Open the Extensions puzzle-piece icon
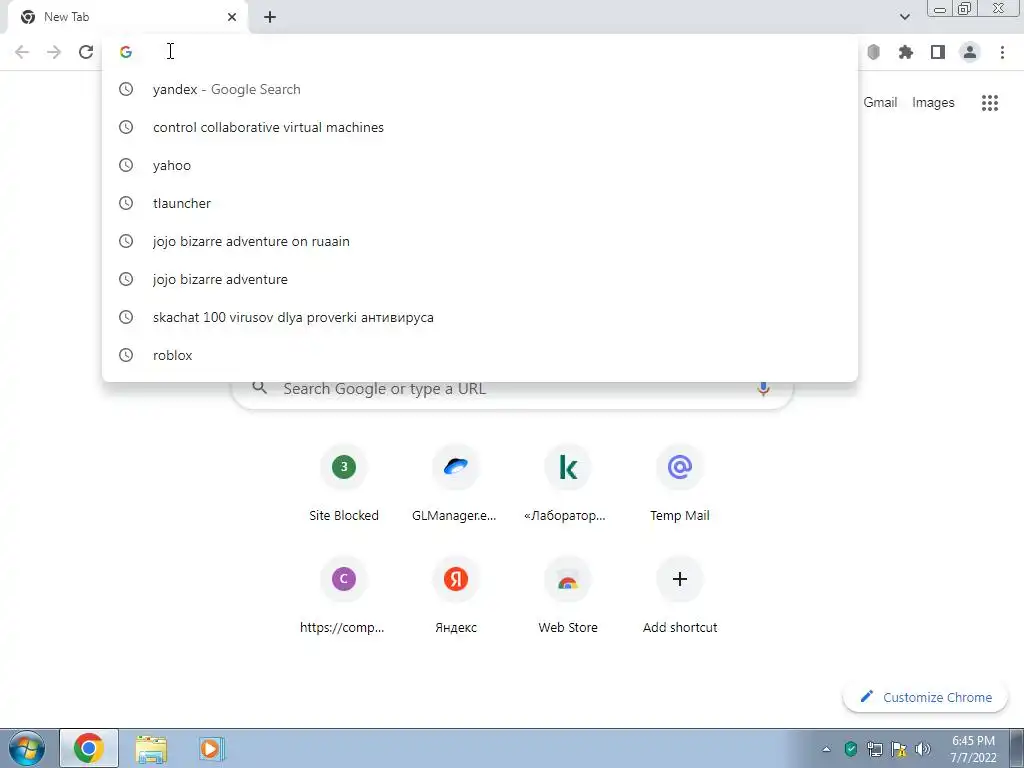 coord(905,52)
